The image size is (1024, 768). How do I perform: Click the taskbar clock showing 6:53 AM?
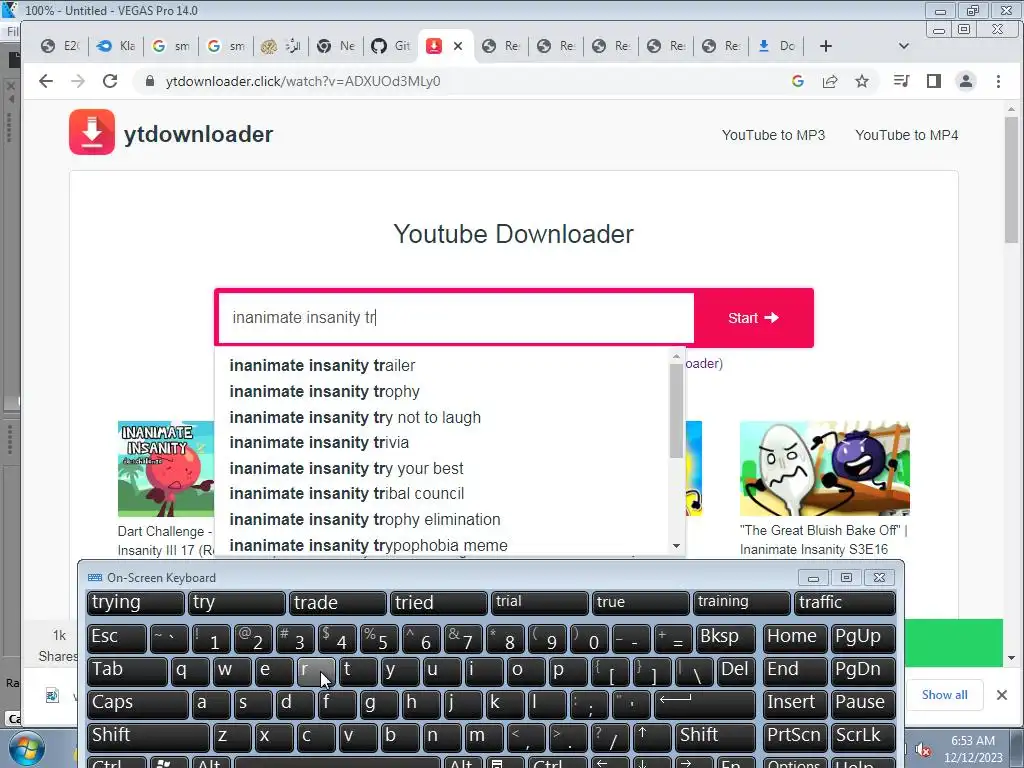click(x=972, y=749)
